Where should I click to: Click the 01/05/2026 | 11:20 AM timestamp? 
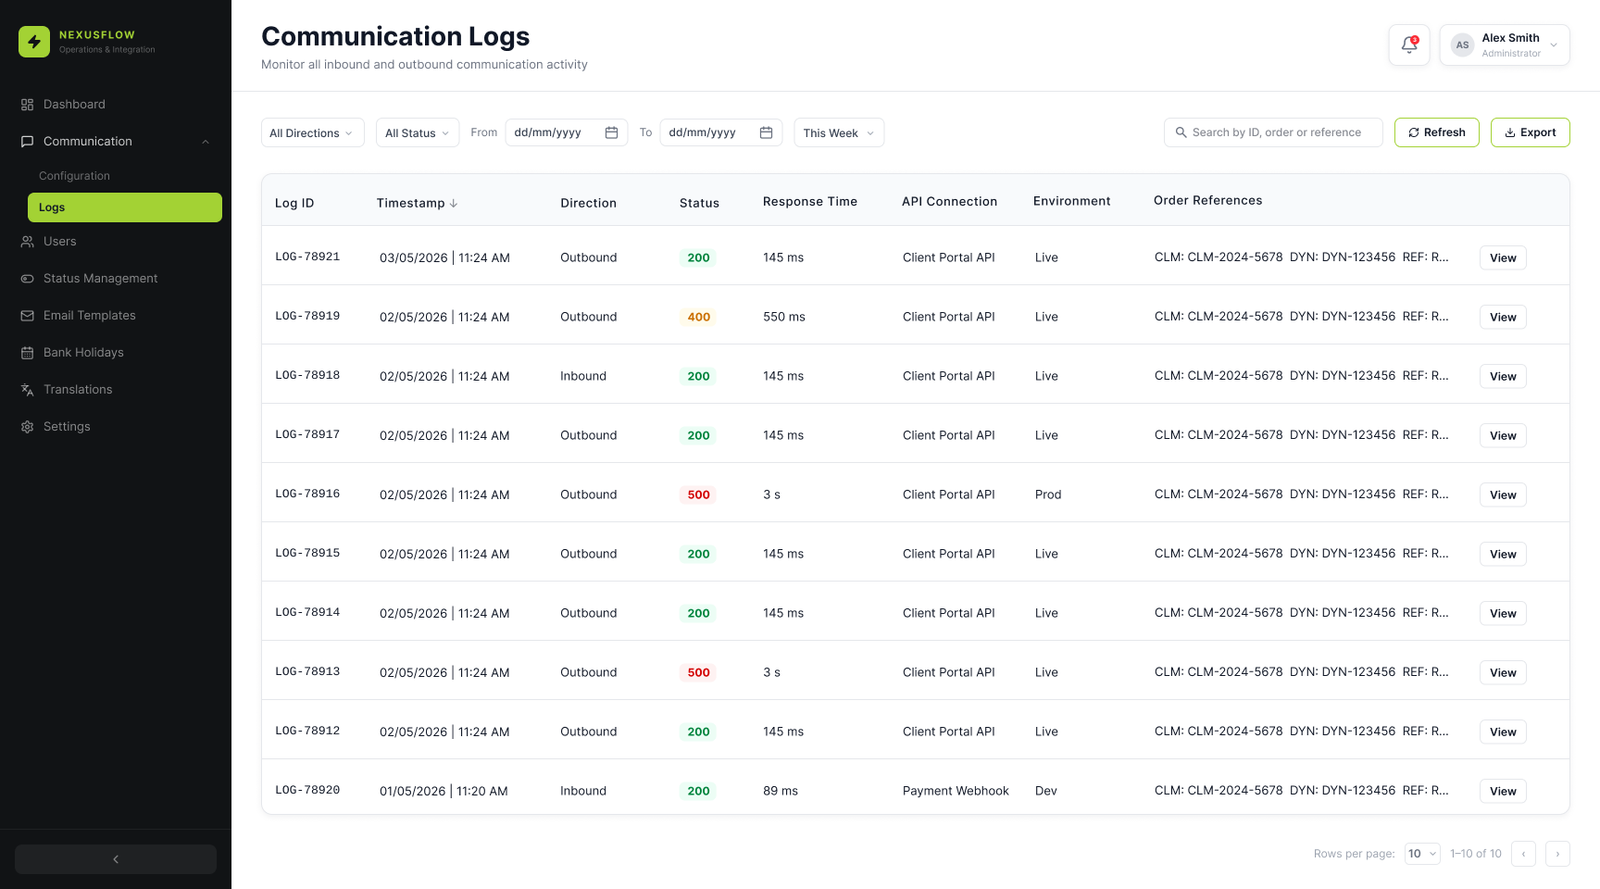click(444, 791)
